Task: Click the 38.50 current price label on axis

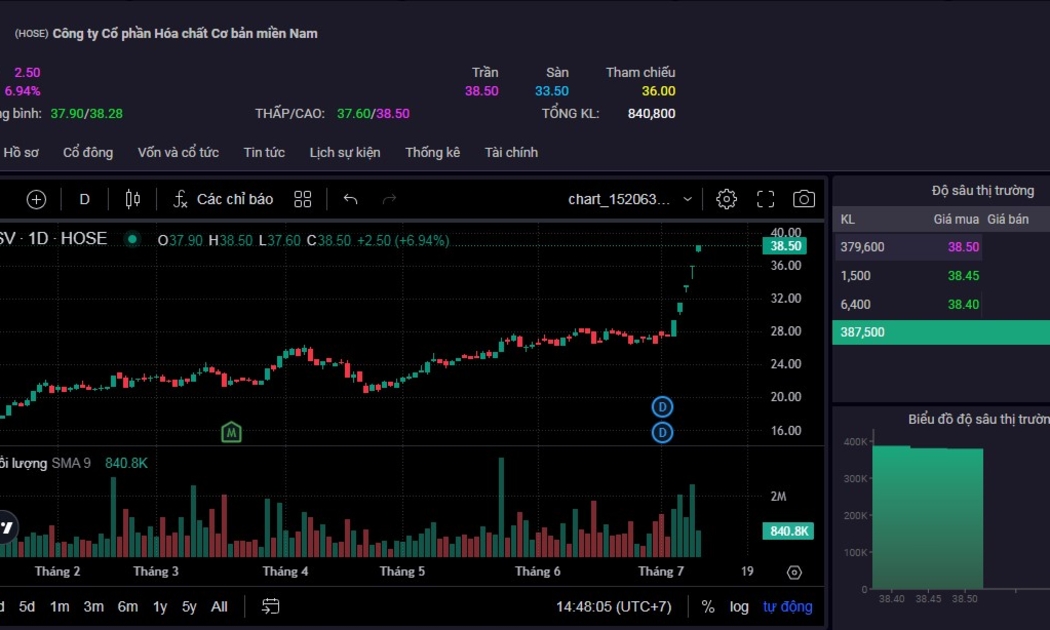Action: (784, 245)
